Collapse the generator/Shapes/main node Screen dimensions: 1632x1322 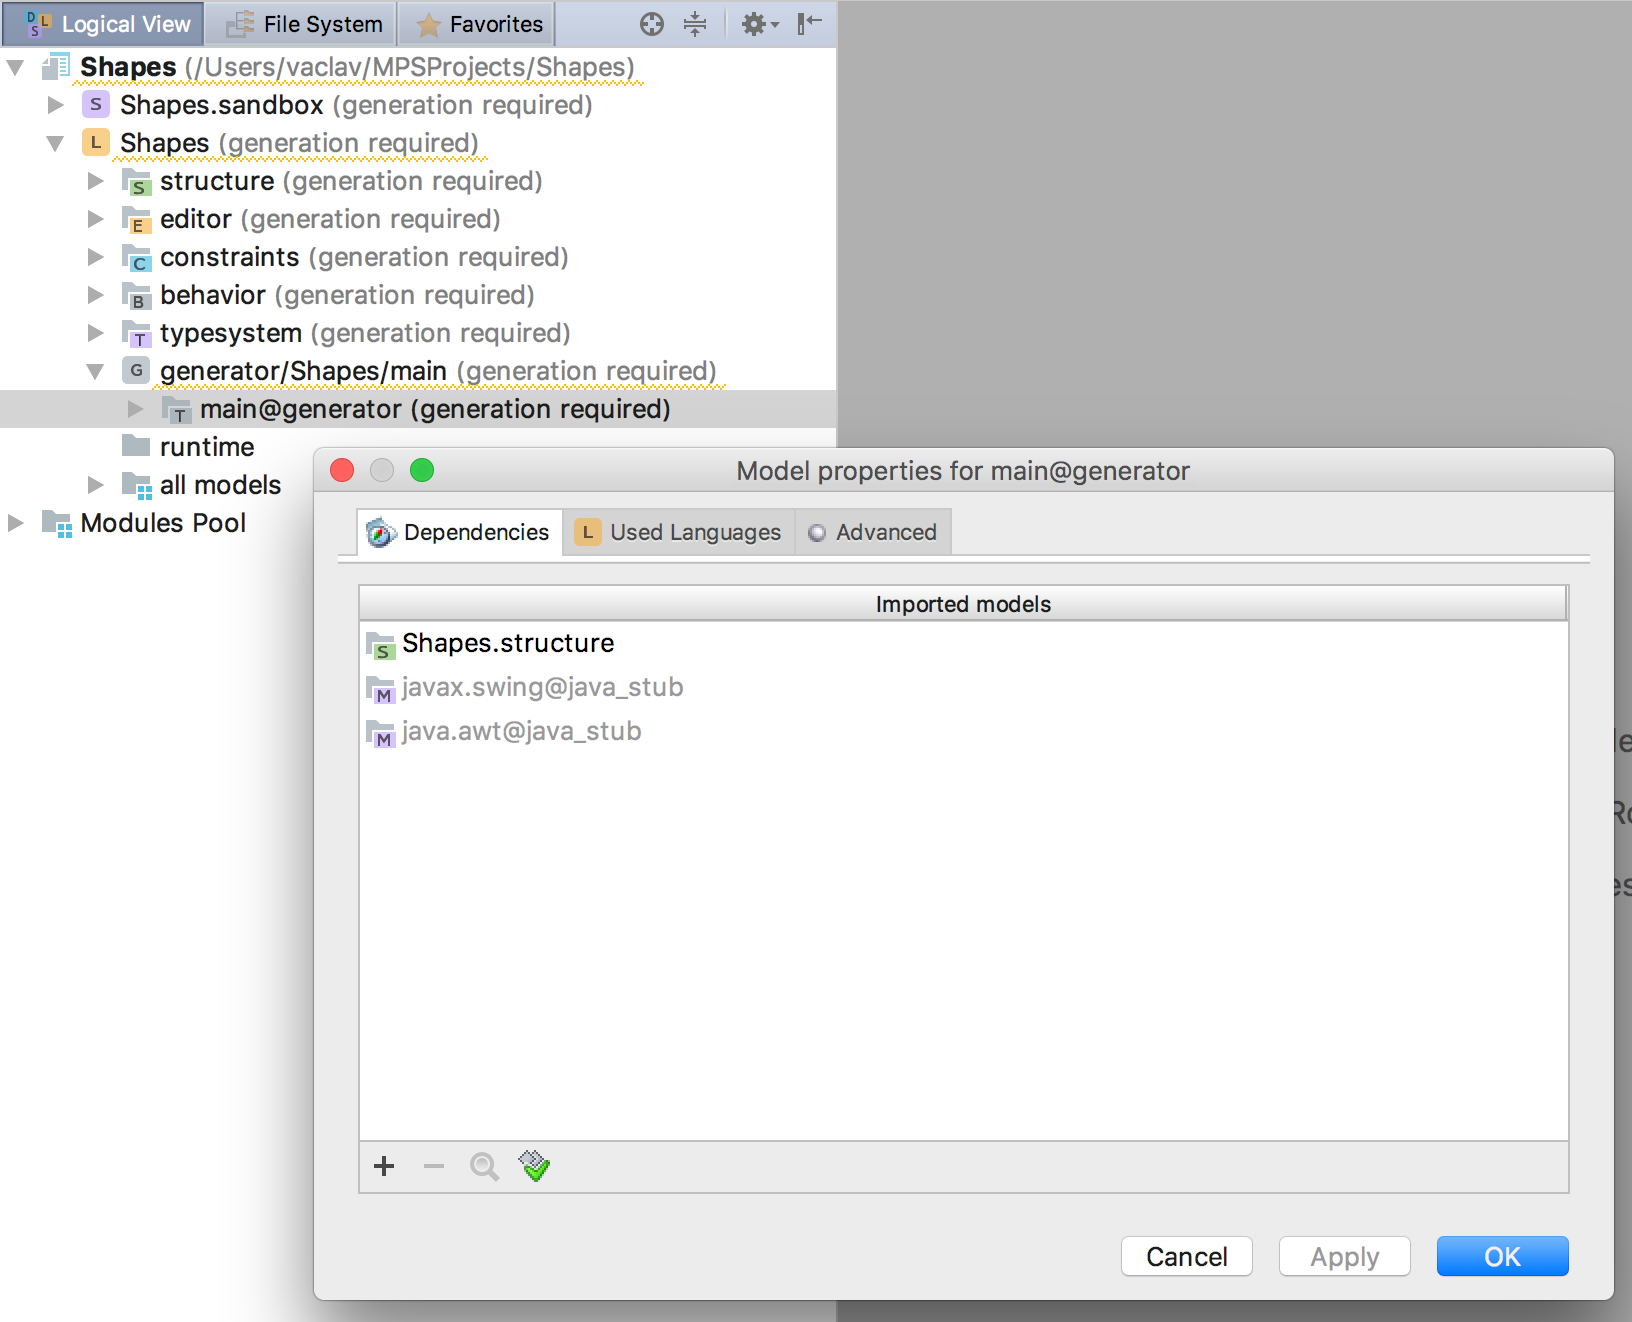[95, 371]
